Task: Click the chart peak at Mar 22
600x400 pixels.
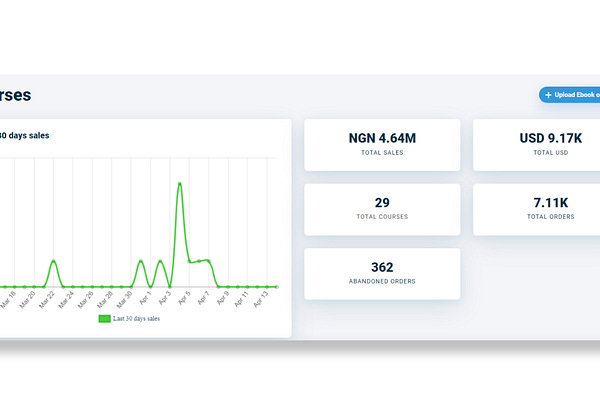Action: 54,261
